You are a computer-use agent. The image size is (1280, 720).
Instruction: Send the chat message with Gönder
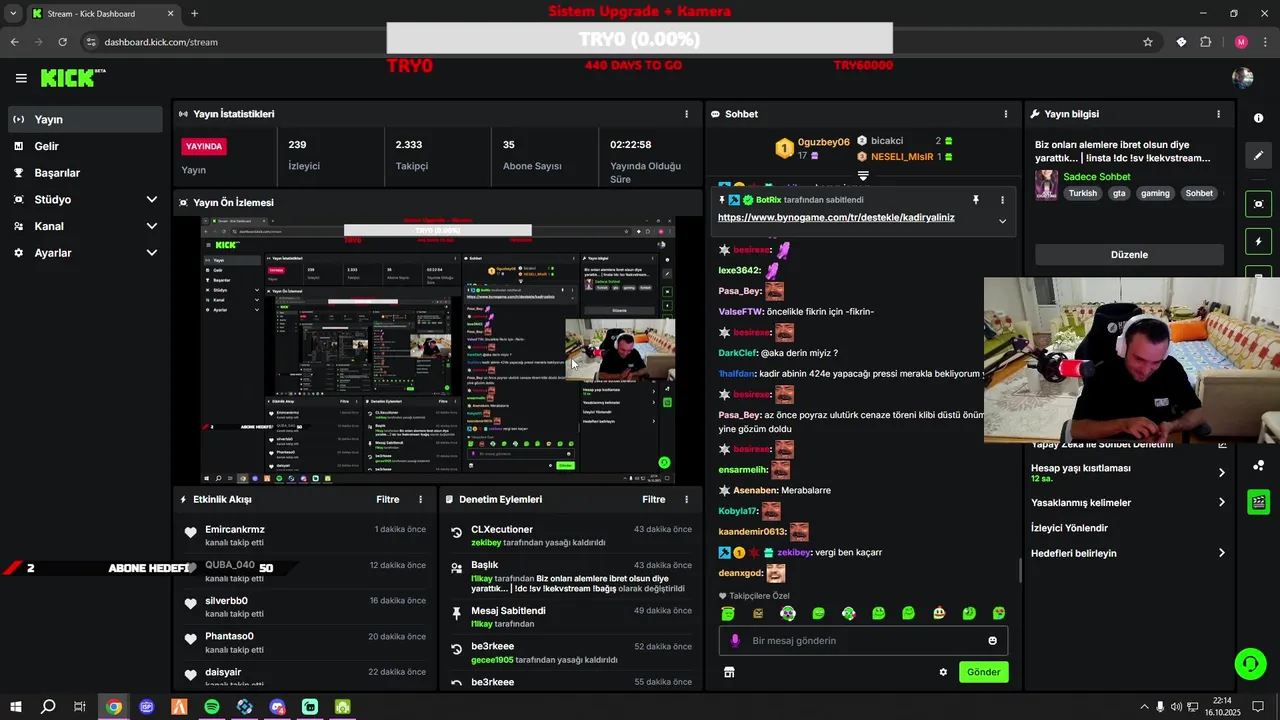[x=983, y=672]
